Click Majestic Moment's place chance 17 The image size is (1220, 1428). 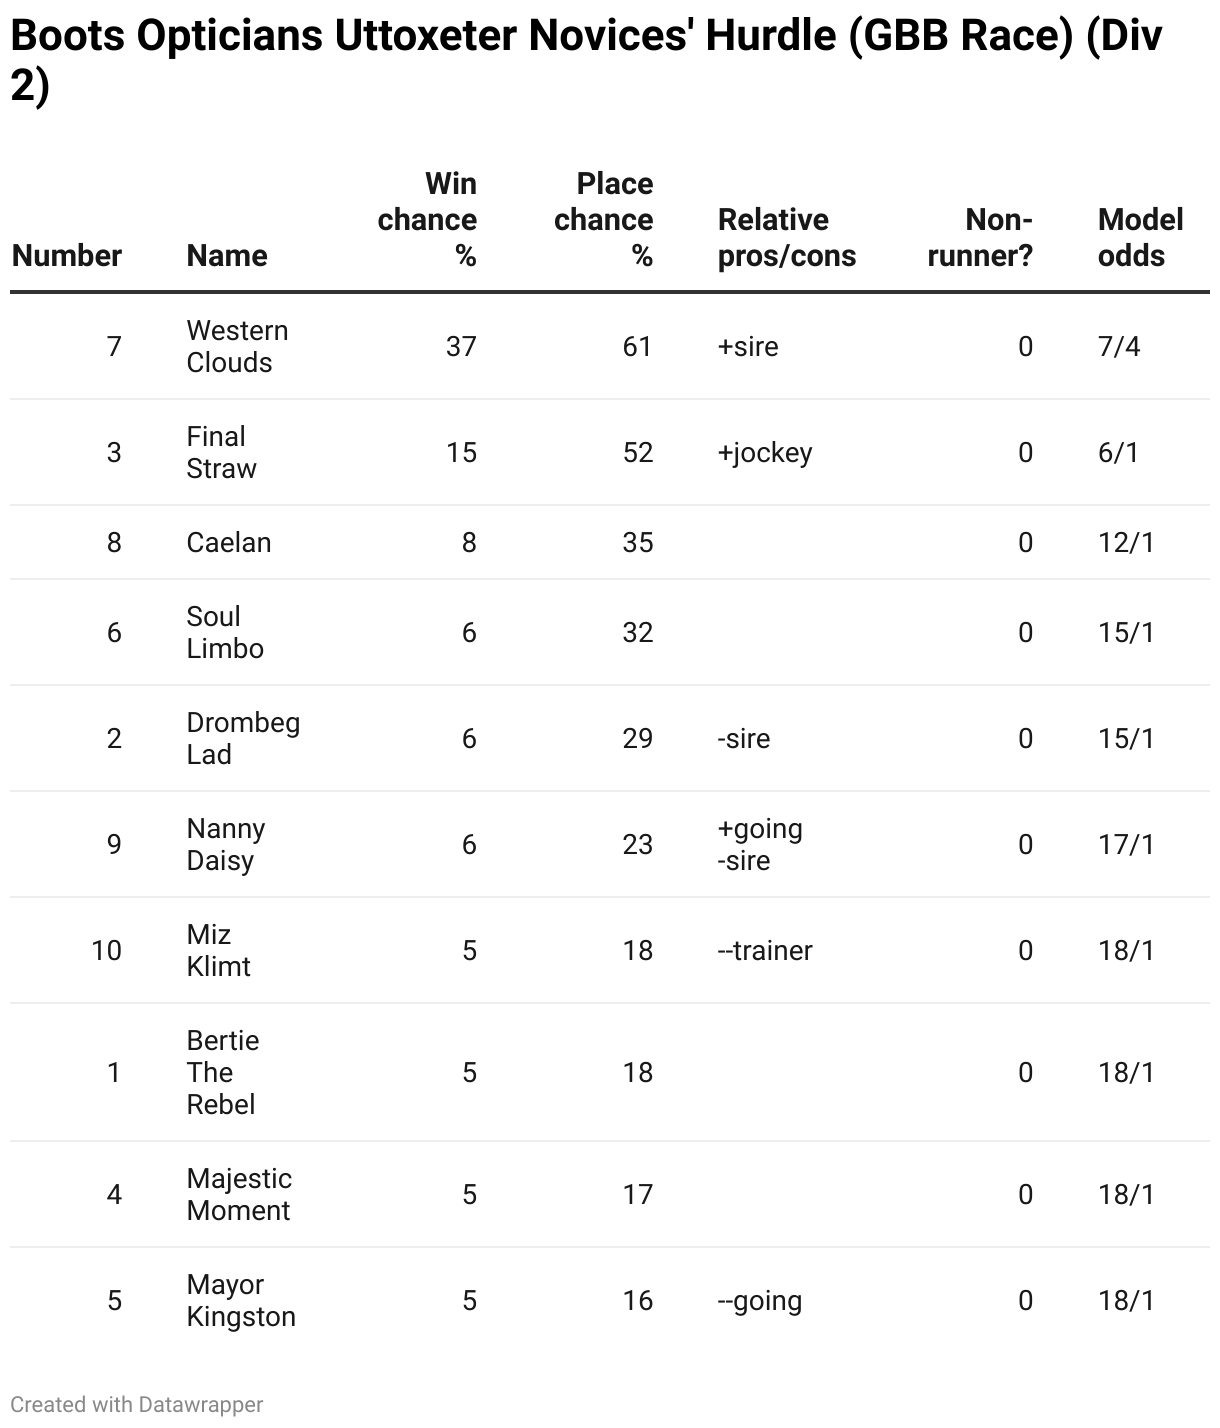pos(637,1195)
